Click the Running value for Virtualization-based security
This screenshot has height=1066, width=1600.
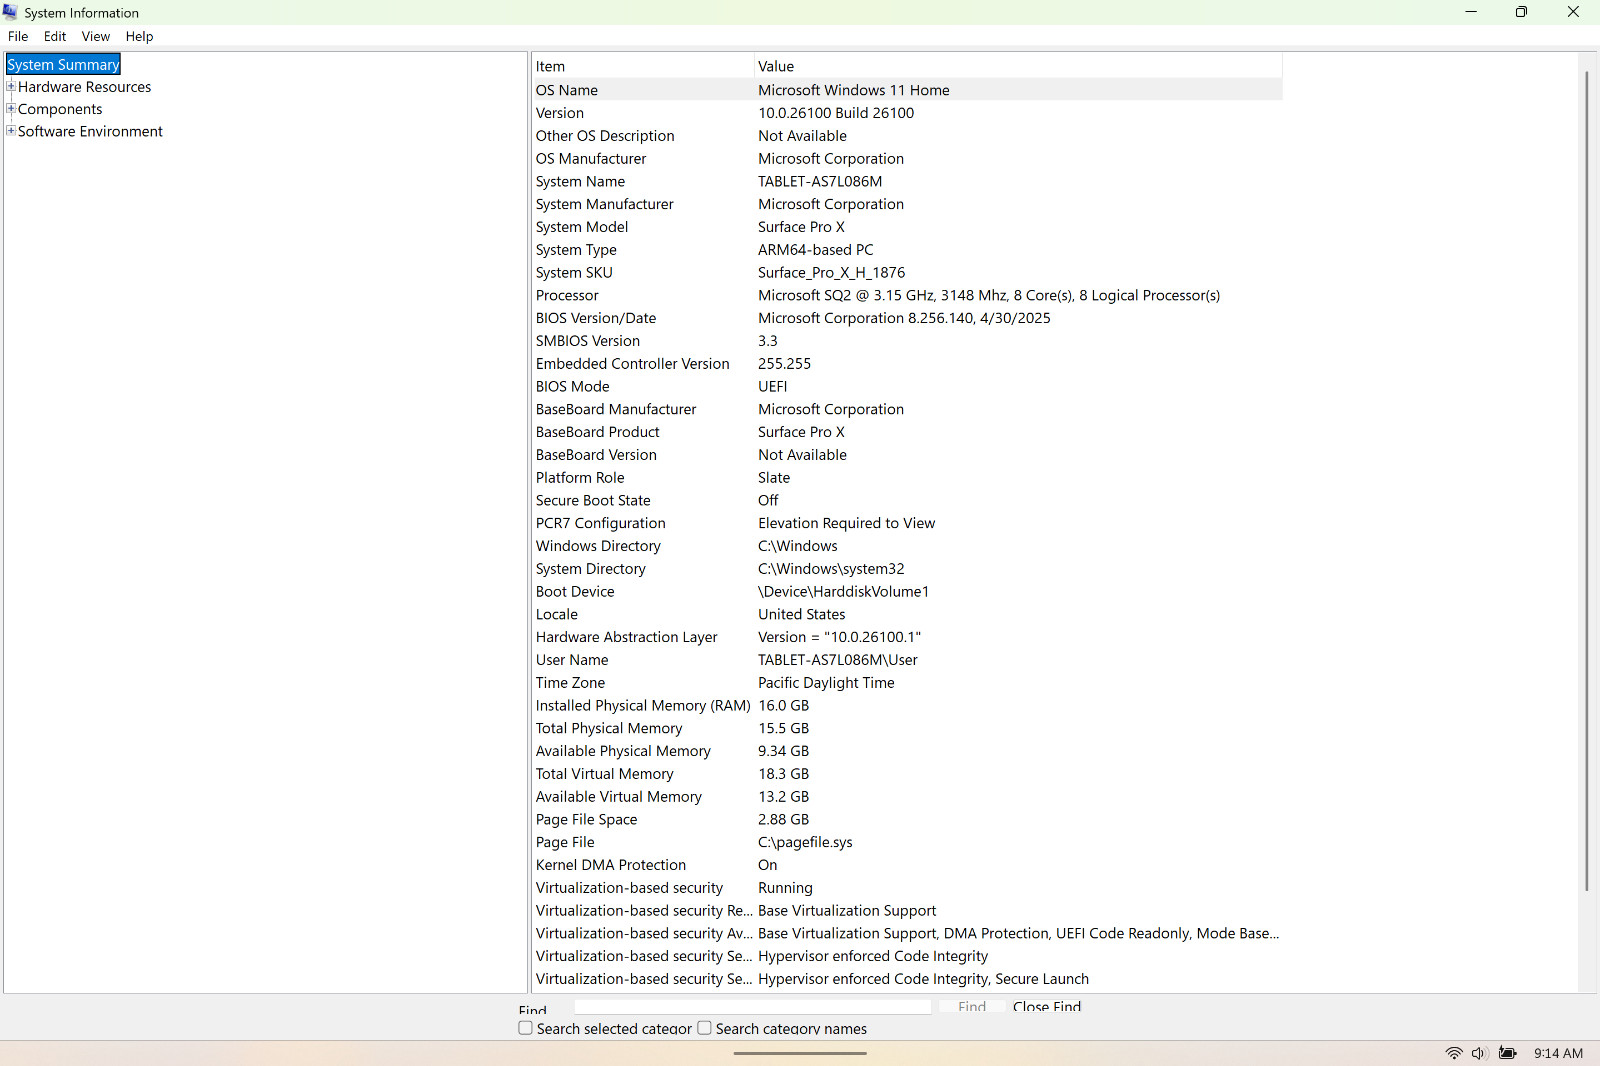coord(785,888)
